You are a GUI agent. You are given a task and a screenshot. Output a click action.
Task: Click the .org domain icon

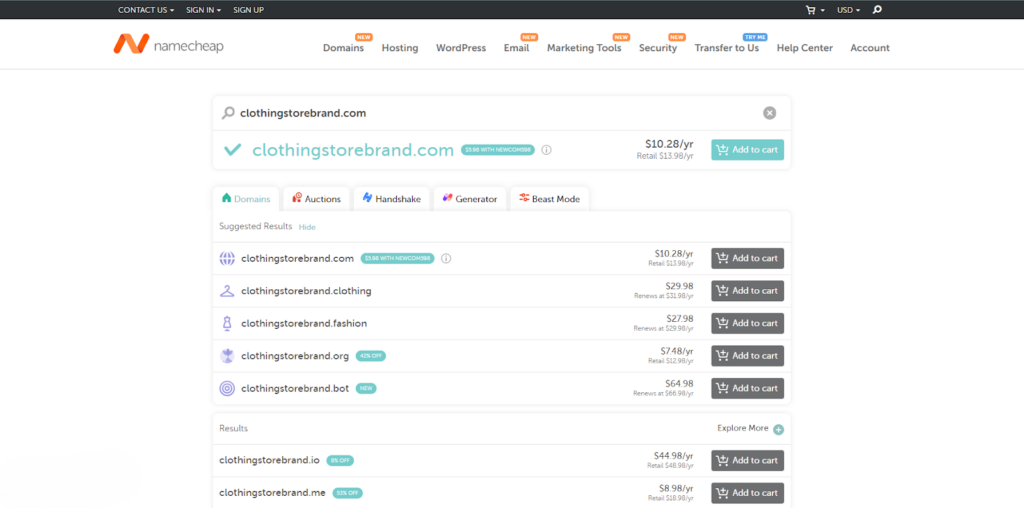(227, 356)
